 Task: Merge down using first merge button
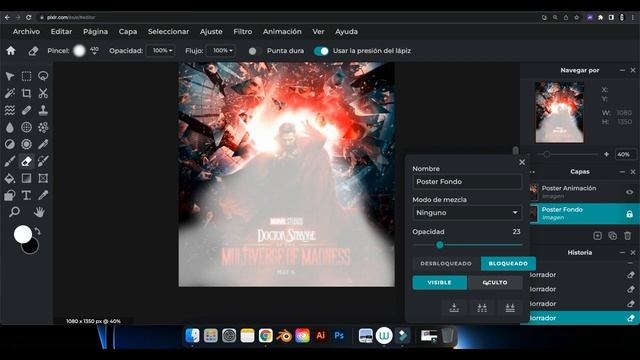[454, 308]
